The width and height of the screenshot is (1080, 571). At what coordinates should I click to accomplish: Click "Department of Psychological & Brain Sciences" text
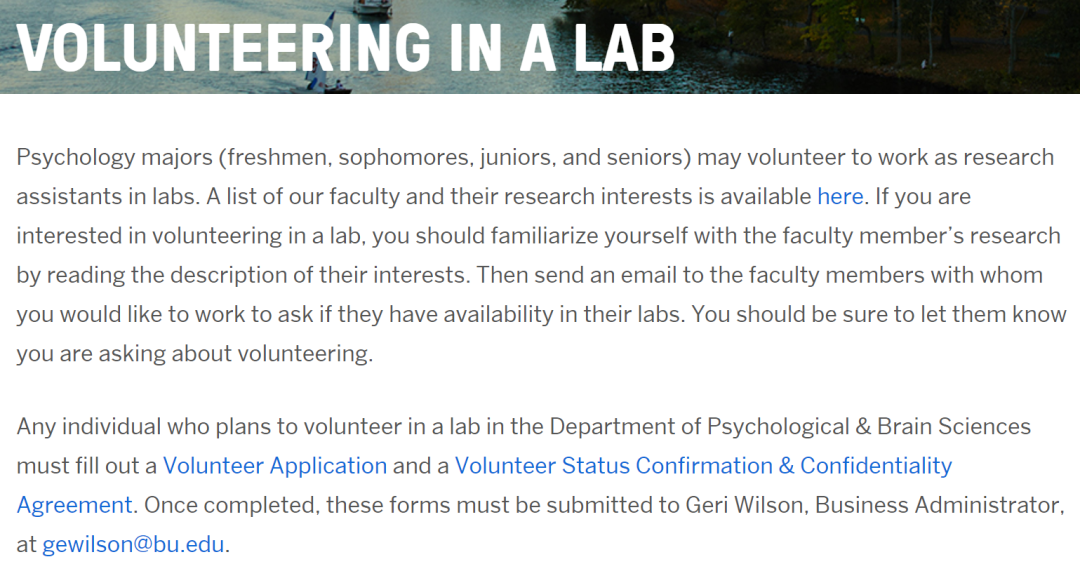790,426
